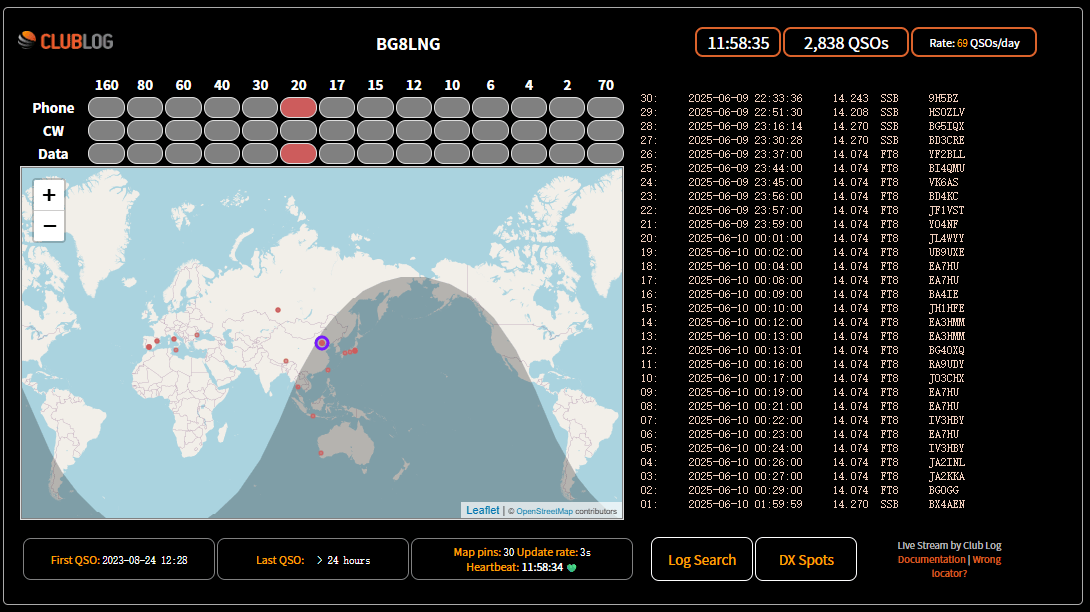The image size is (1090, 612).
Task: Click the BG8LNG callsign heading
Action: click(x=408, y=44)
